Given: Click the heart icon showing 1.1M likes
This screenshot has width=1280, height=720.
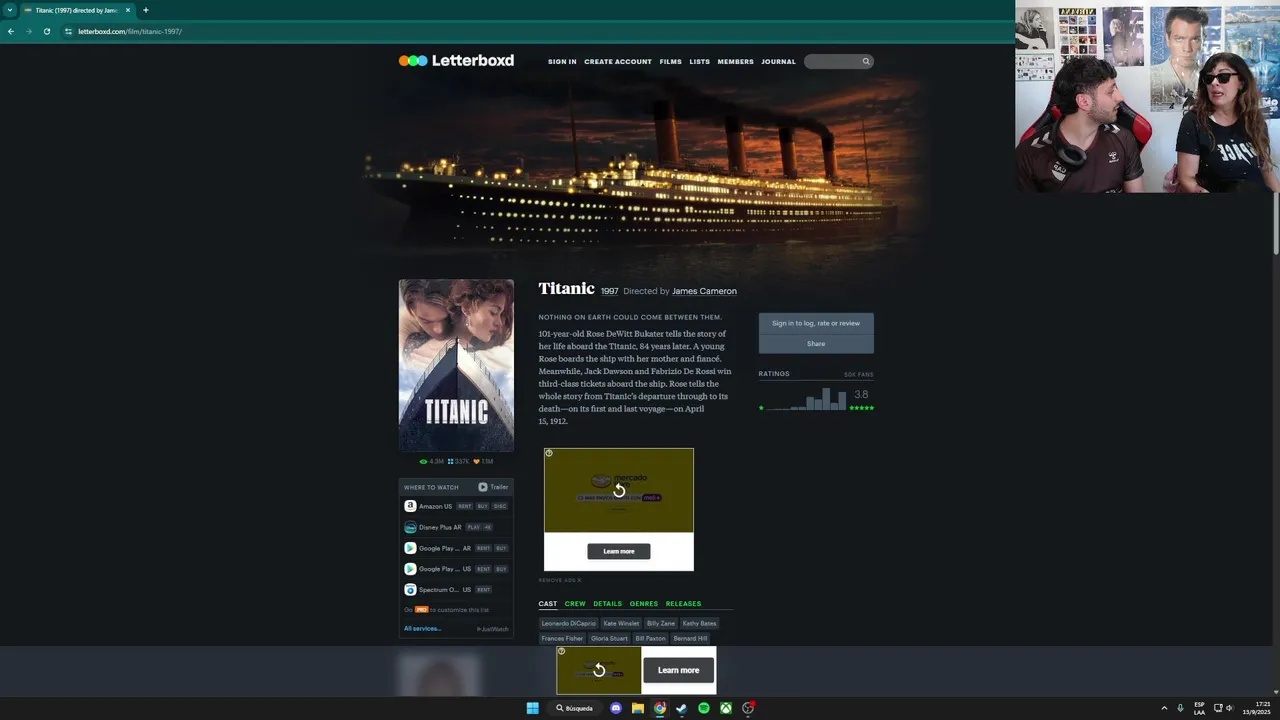Looking at the screenshot, I should click(x=477, y=462).
